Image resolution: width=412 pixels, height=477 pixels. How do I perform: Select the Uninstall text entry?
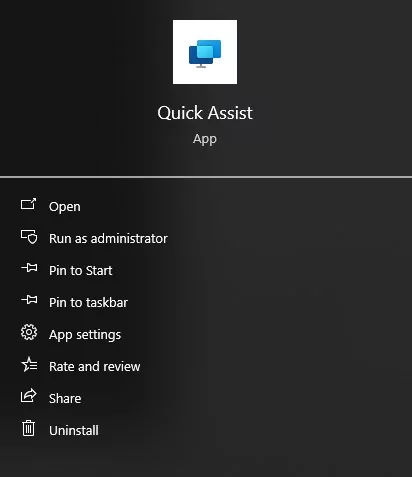click(74, 431)
